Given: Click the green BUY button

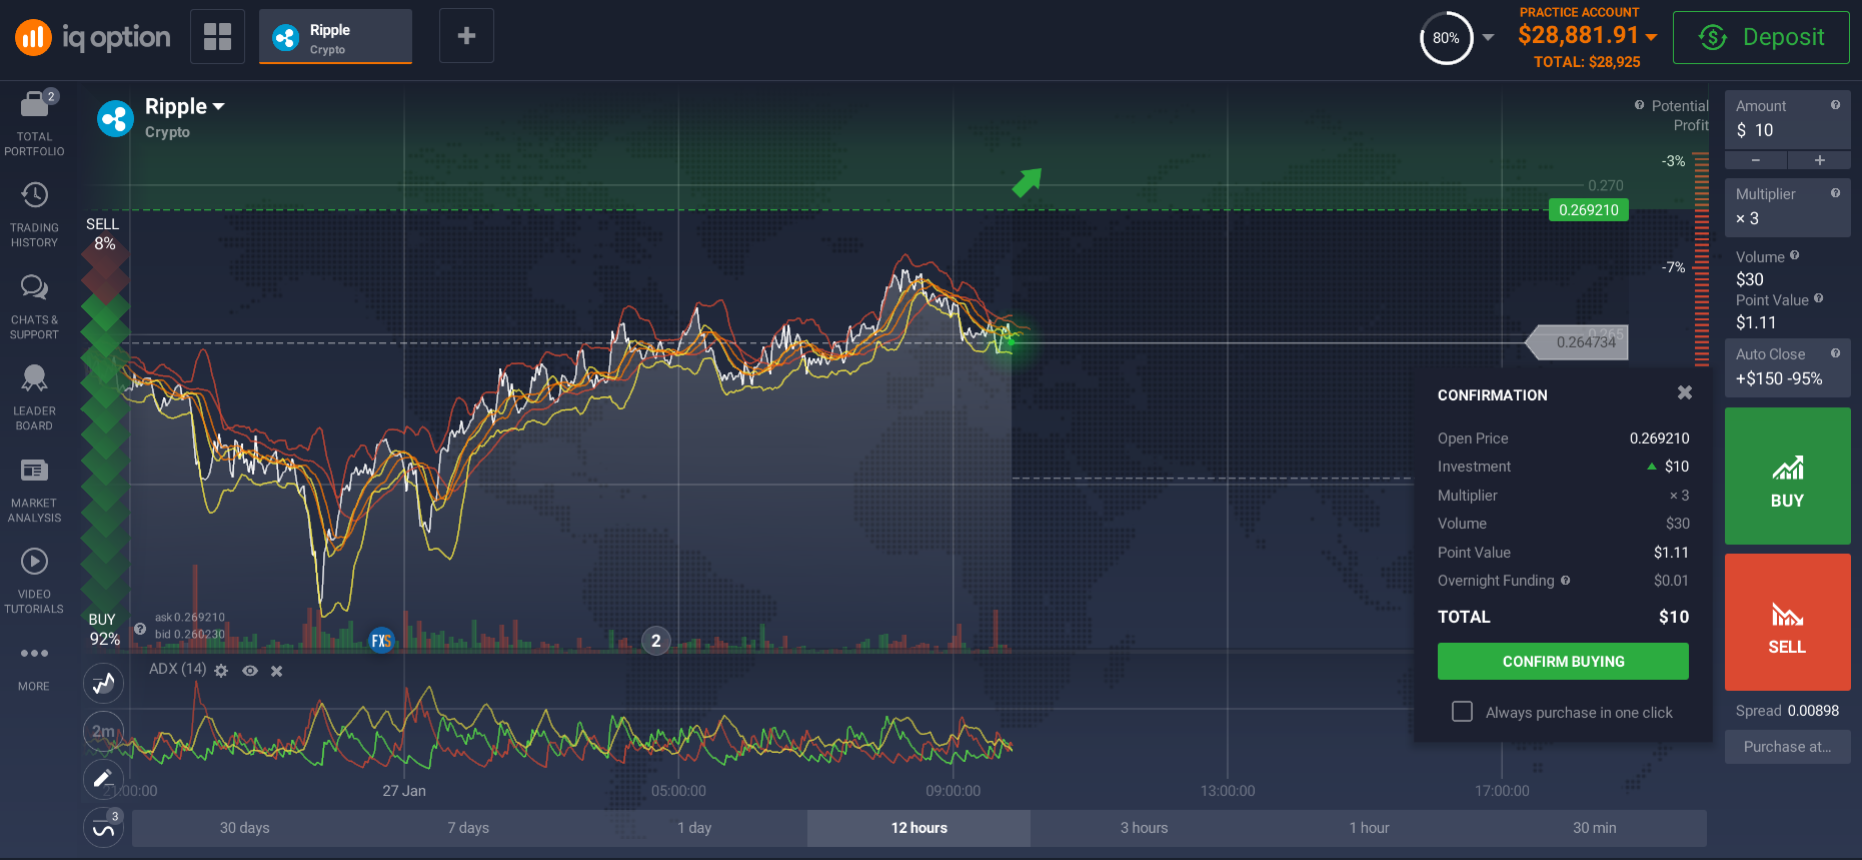Looking at the screenshot, I should coord(1787,476).
